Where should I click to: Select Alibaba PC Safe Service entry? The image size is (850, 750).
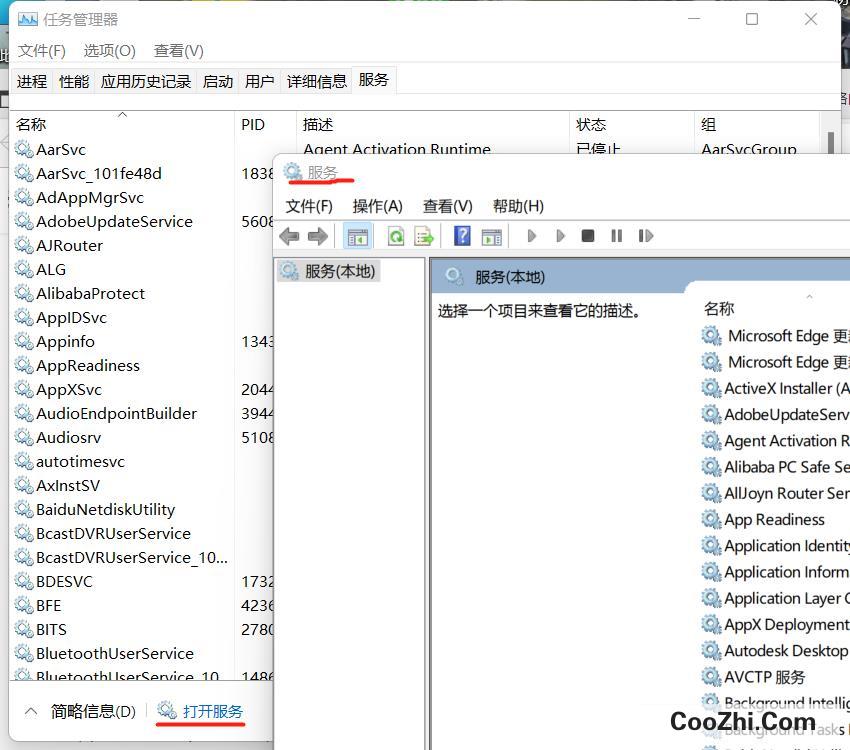[787, 467]
